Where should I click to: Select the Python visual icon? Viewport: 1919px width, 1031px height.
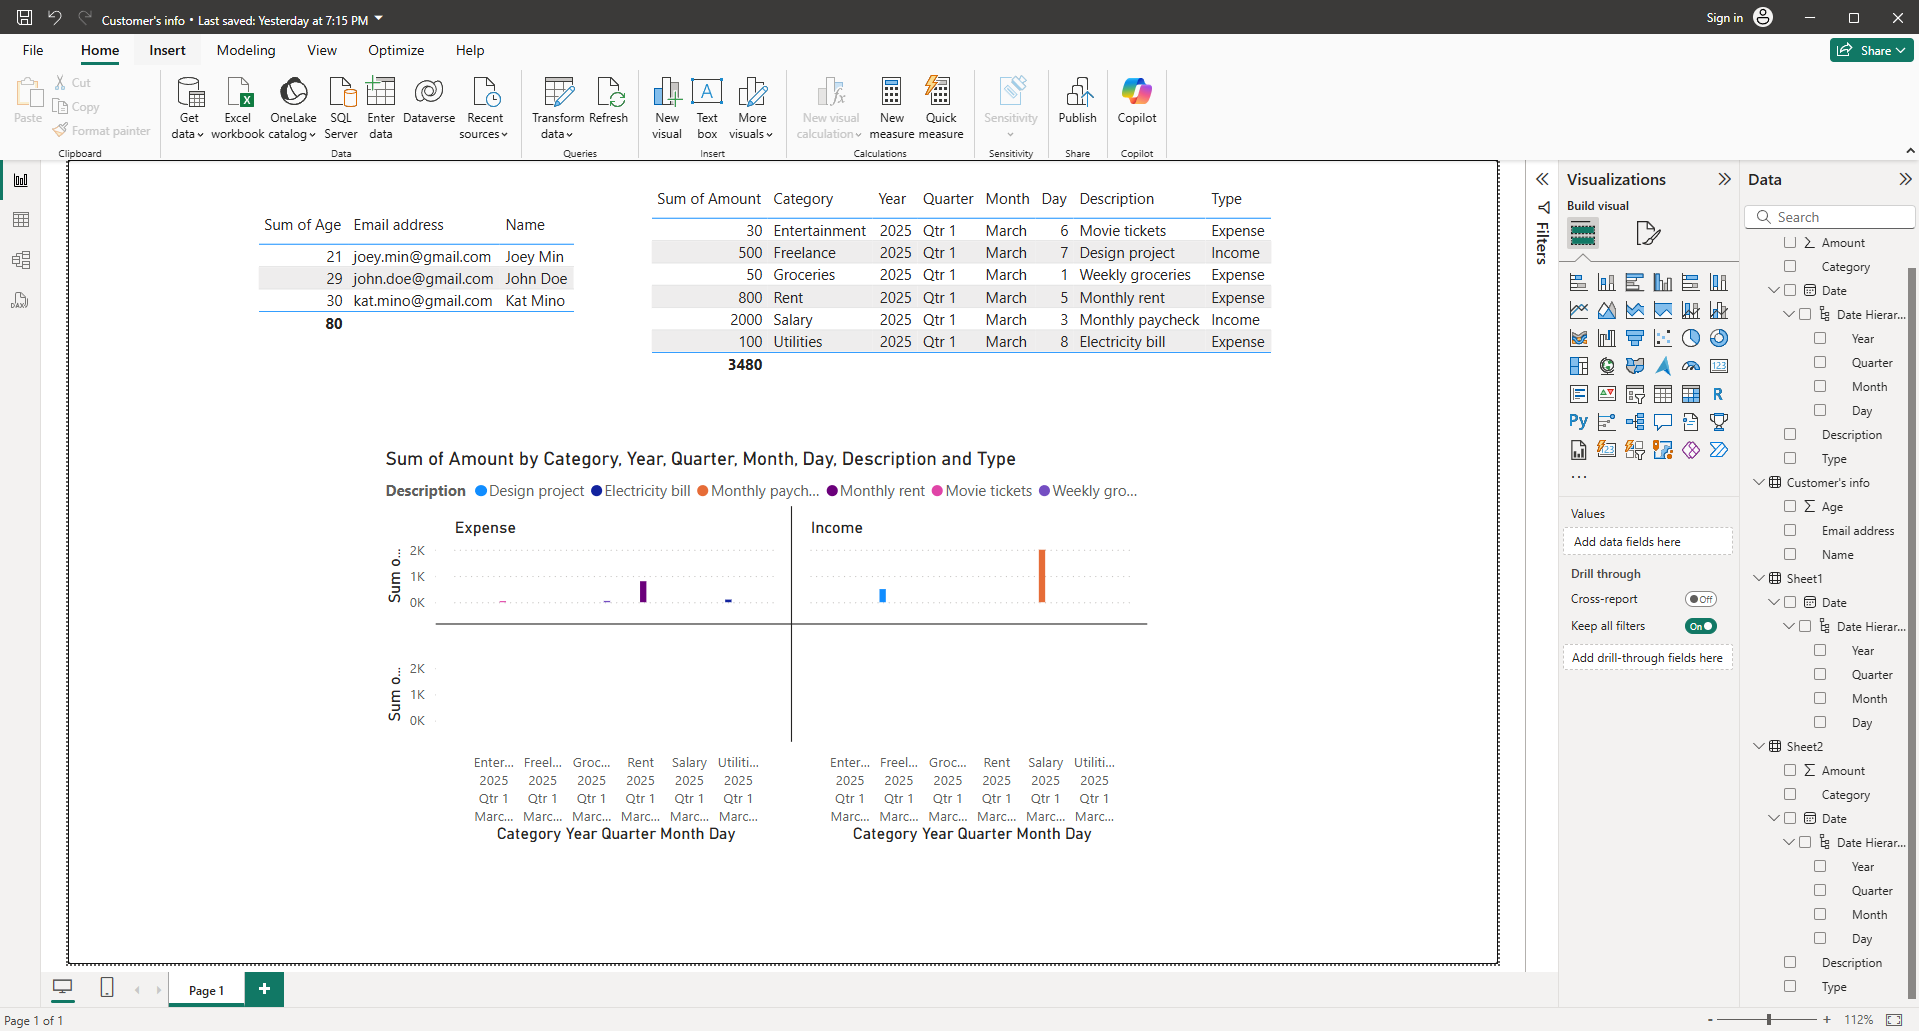pyautogui.click(x=1578, y=422)
